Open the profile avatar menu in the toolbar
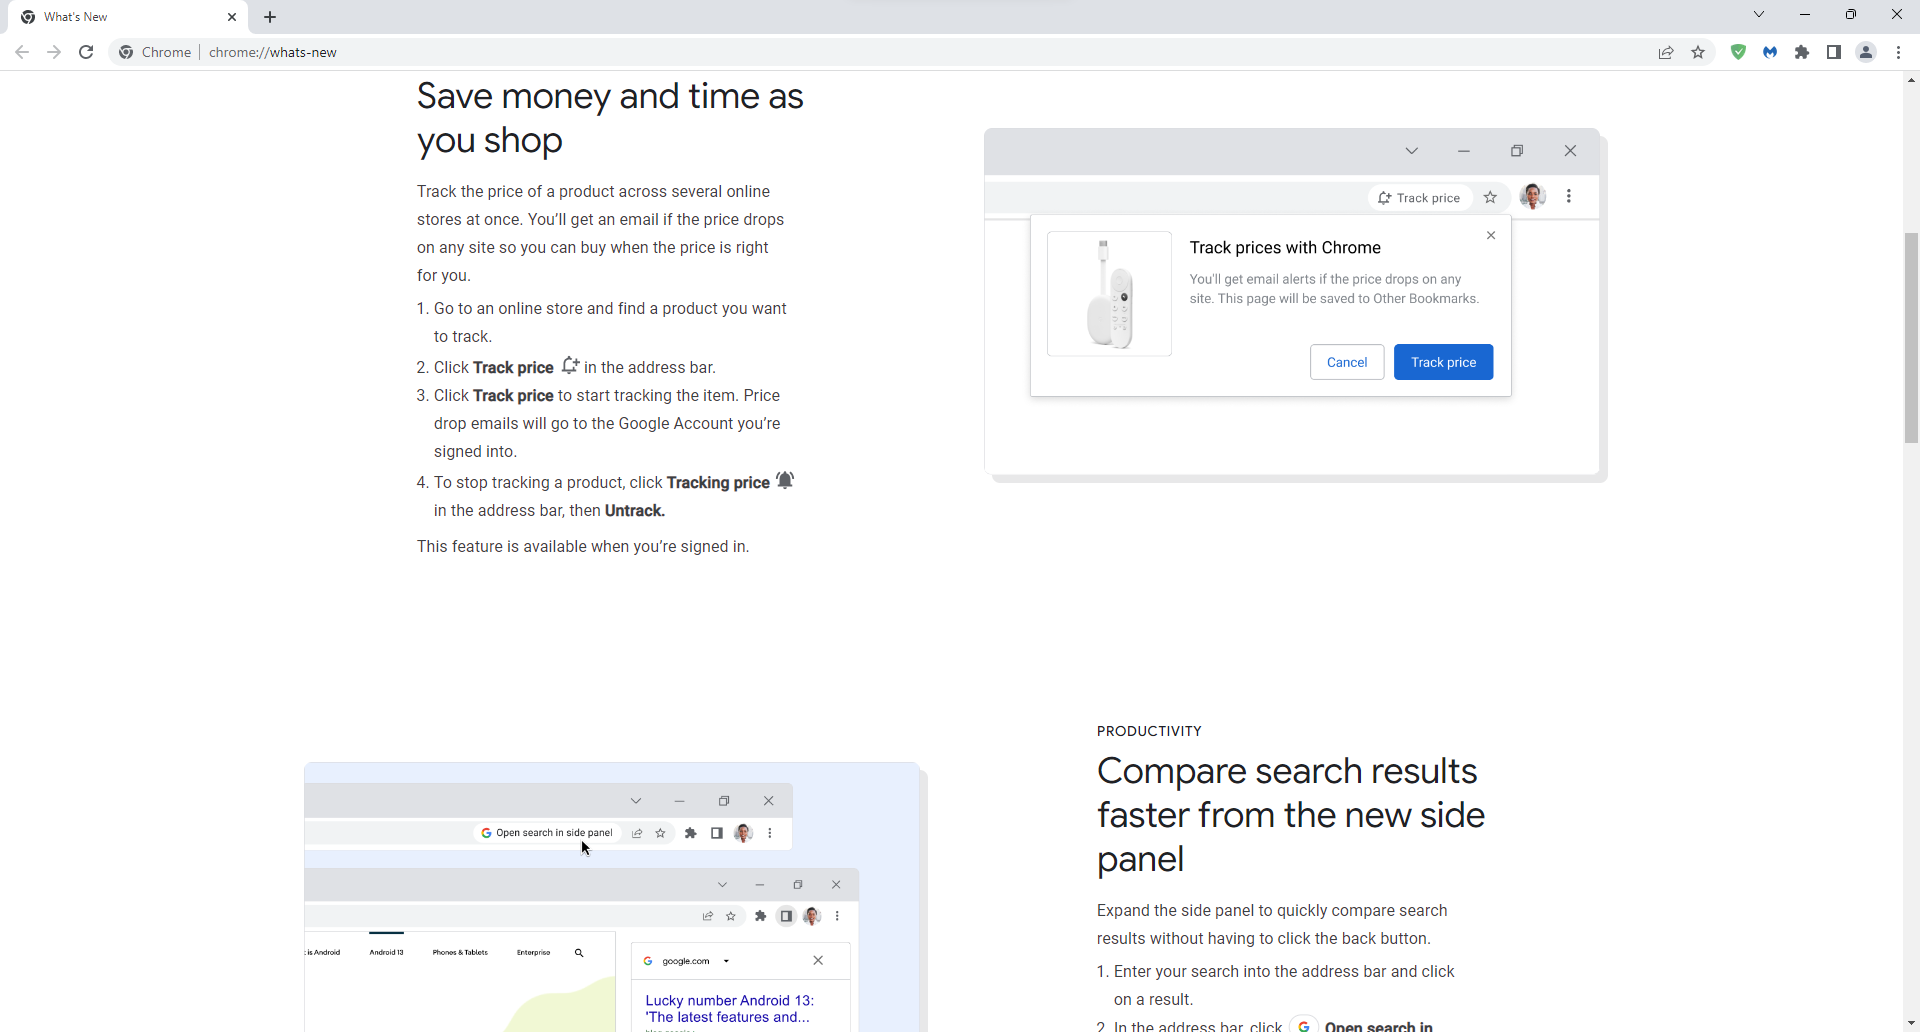This screenshot has height=1032, width=1920. [1866, 52]
